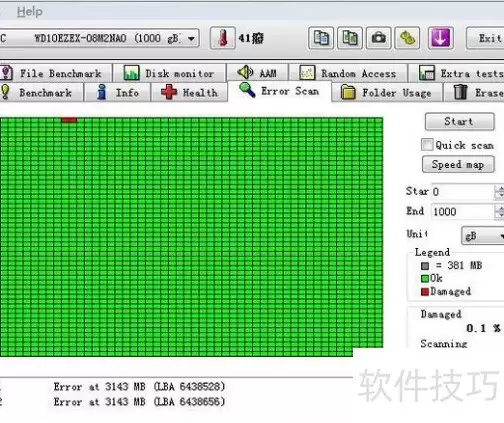This screenshot has height=423, width=504.
Task: Click the Info tab blue icon
Action: click(x=102, y=92)
